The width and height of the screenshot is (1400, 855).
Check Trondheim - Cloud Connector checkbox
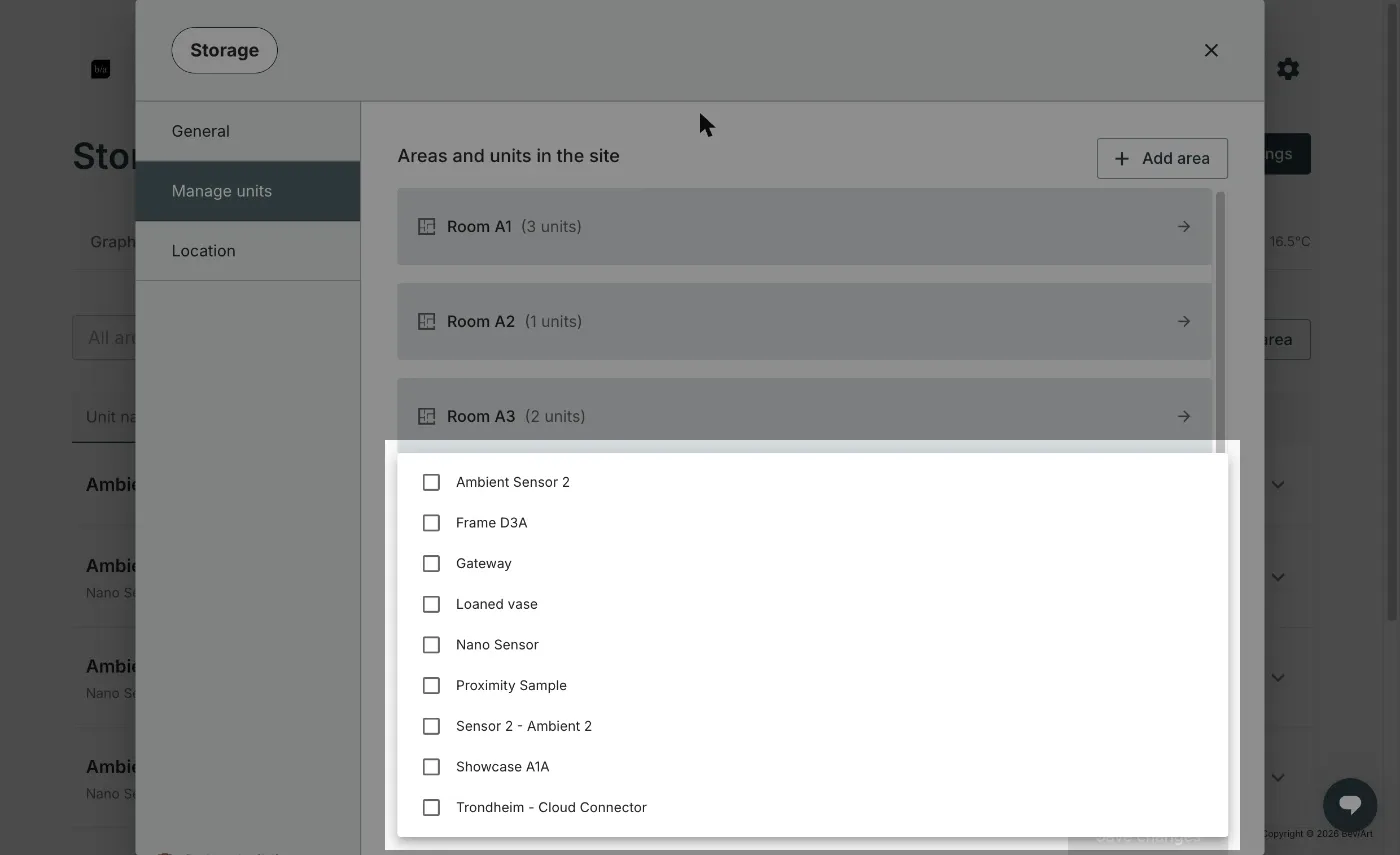click(x=431, y=807)
